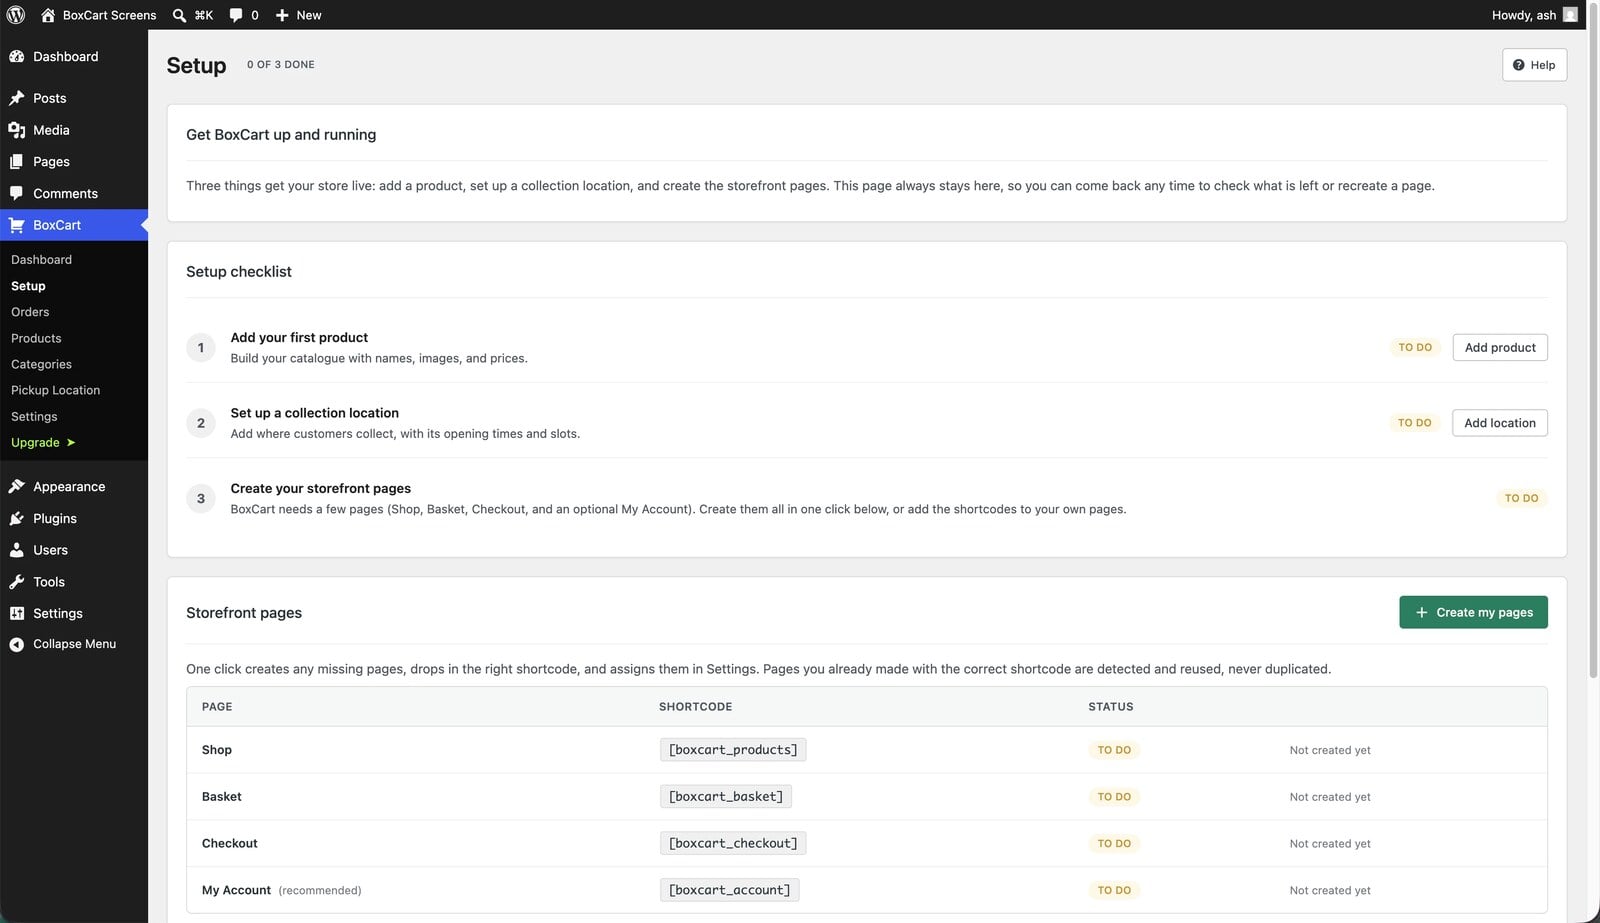
Task: Click the BoxCart shopping cart icon
Action: pos(17,225)
